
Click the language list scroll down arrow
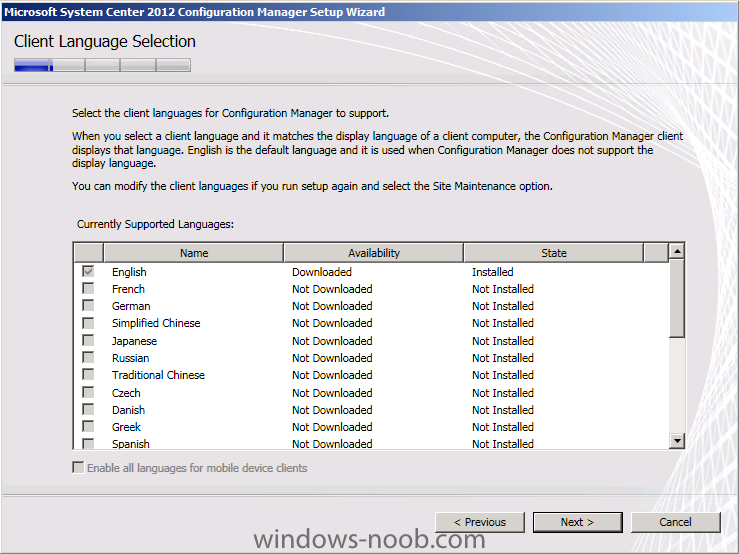pos(677,441)
